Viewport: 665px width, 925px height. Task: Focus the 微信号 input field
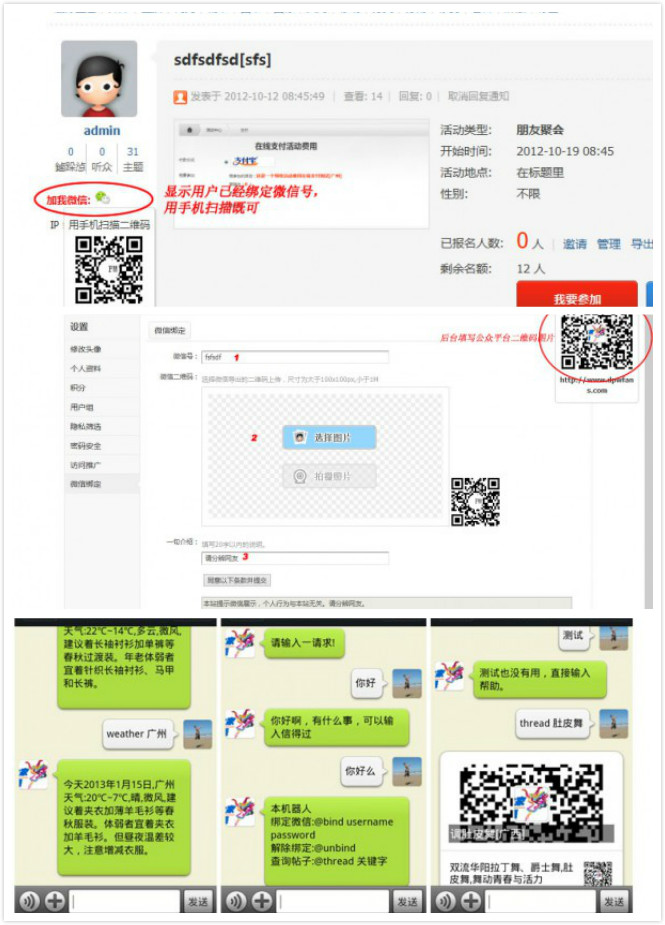point(295,357)
